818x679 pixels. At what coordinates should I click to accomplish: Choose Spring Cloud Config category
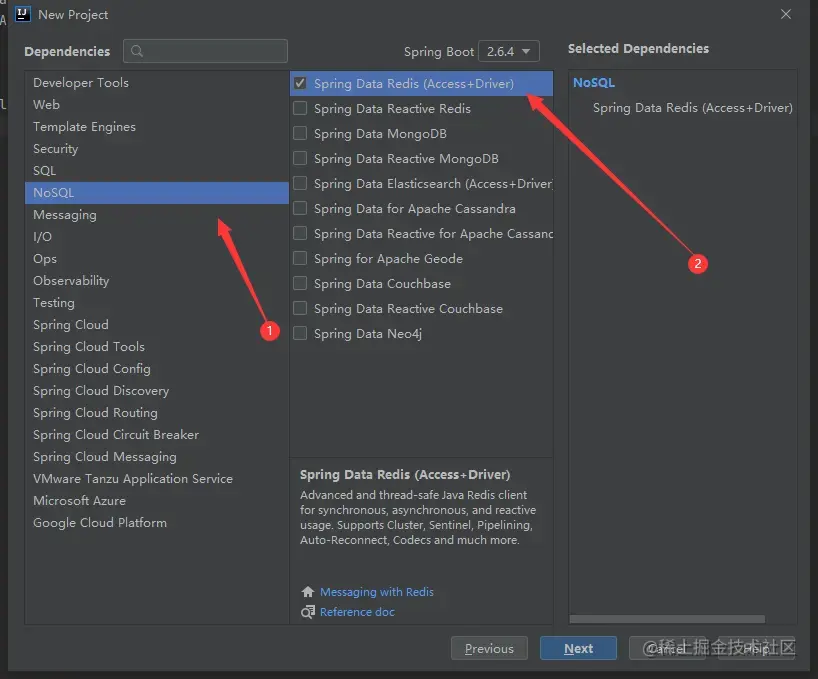click(x=157, y=369)
